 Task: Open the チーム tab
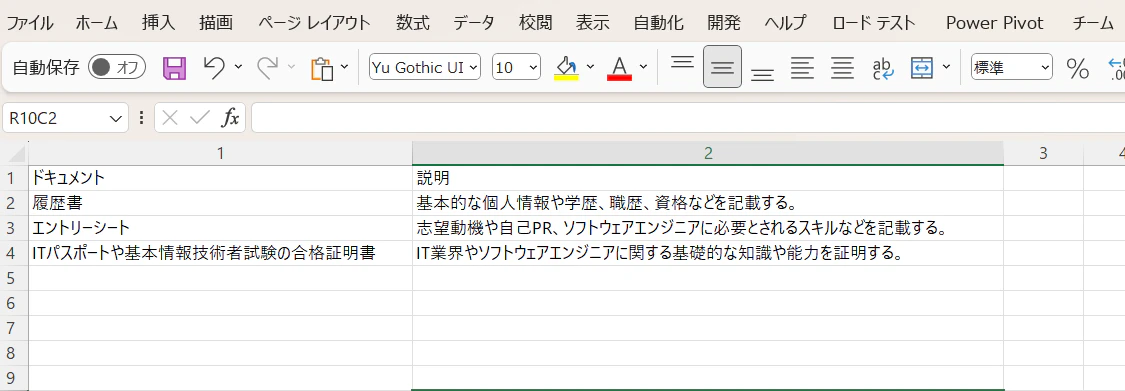click(1093, 23)
